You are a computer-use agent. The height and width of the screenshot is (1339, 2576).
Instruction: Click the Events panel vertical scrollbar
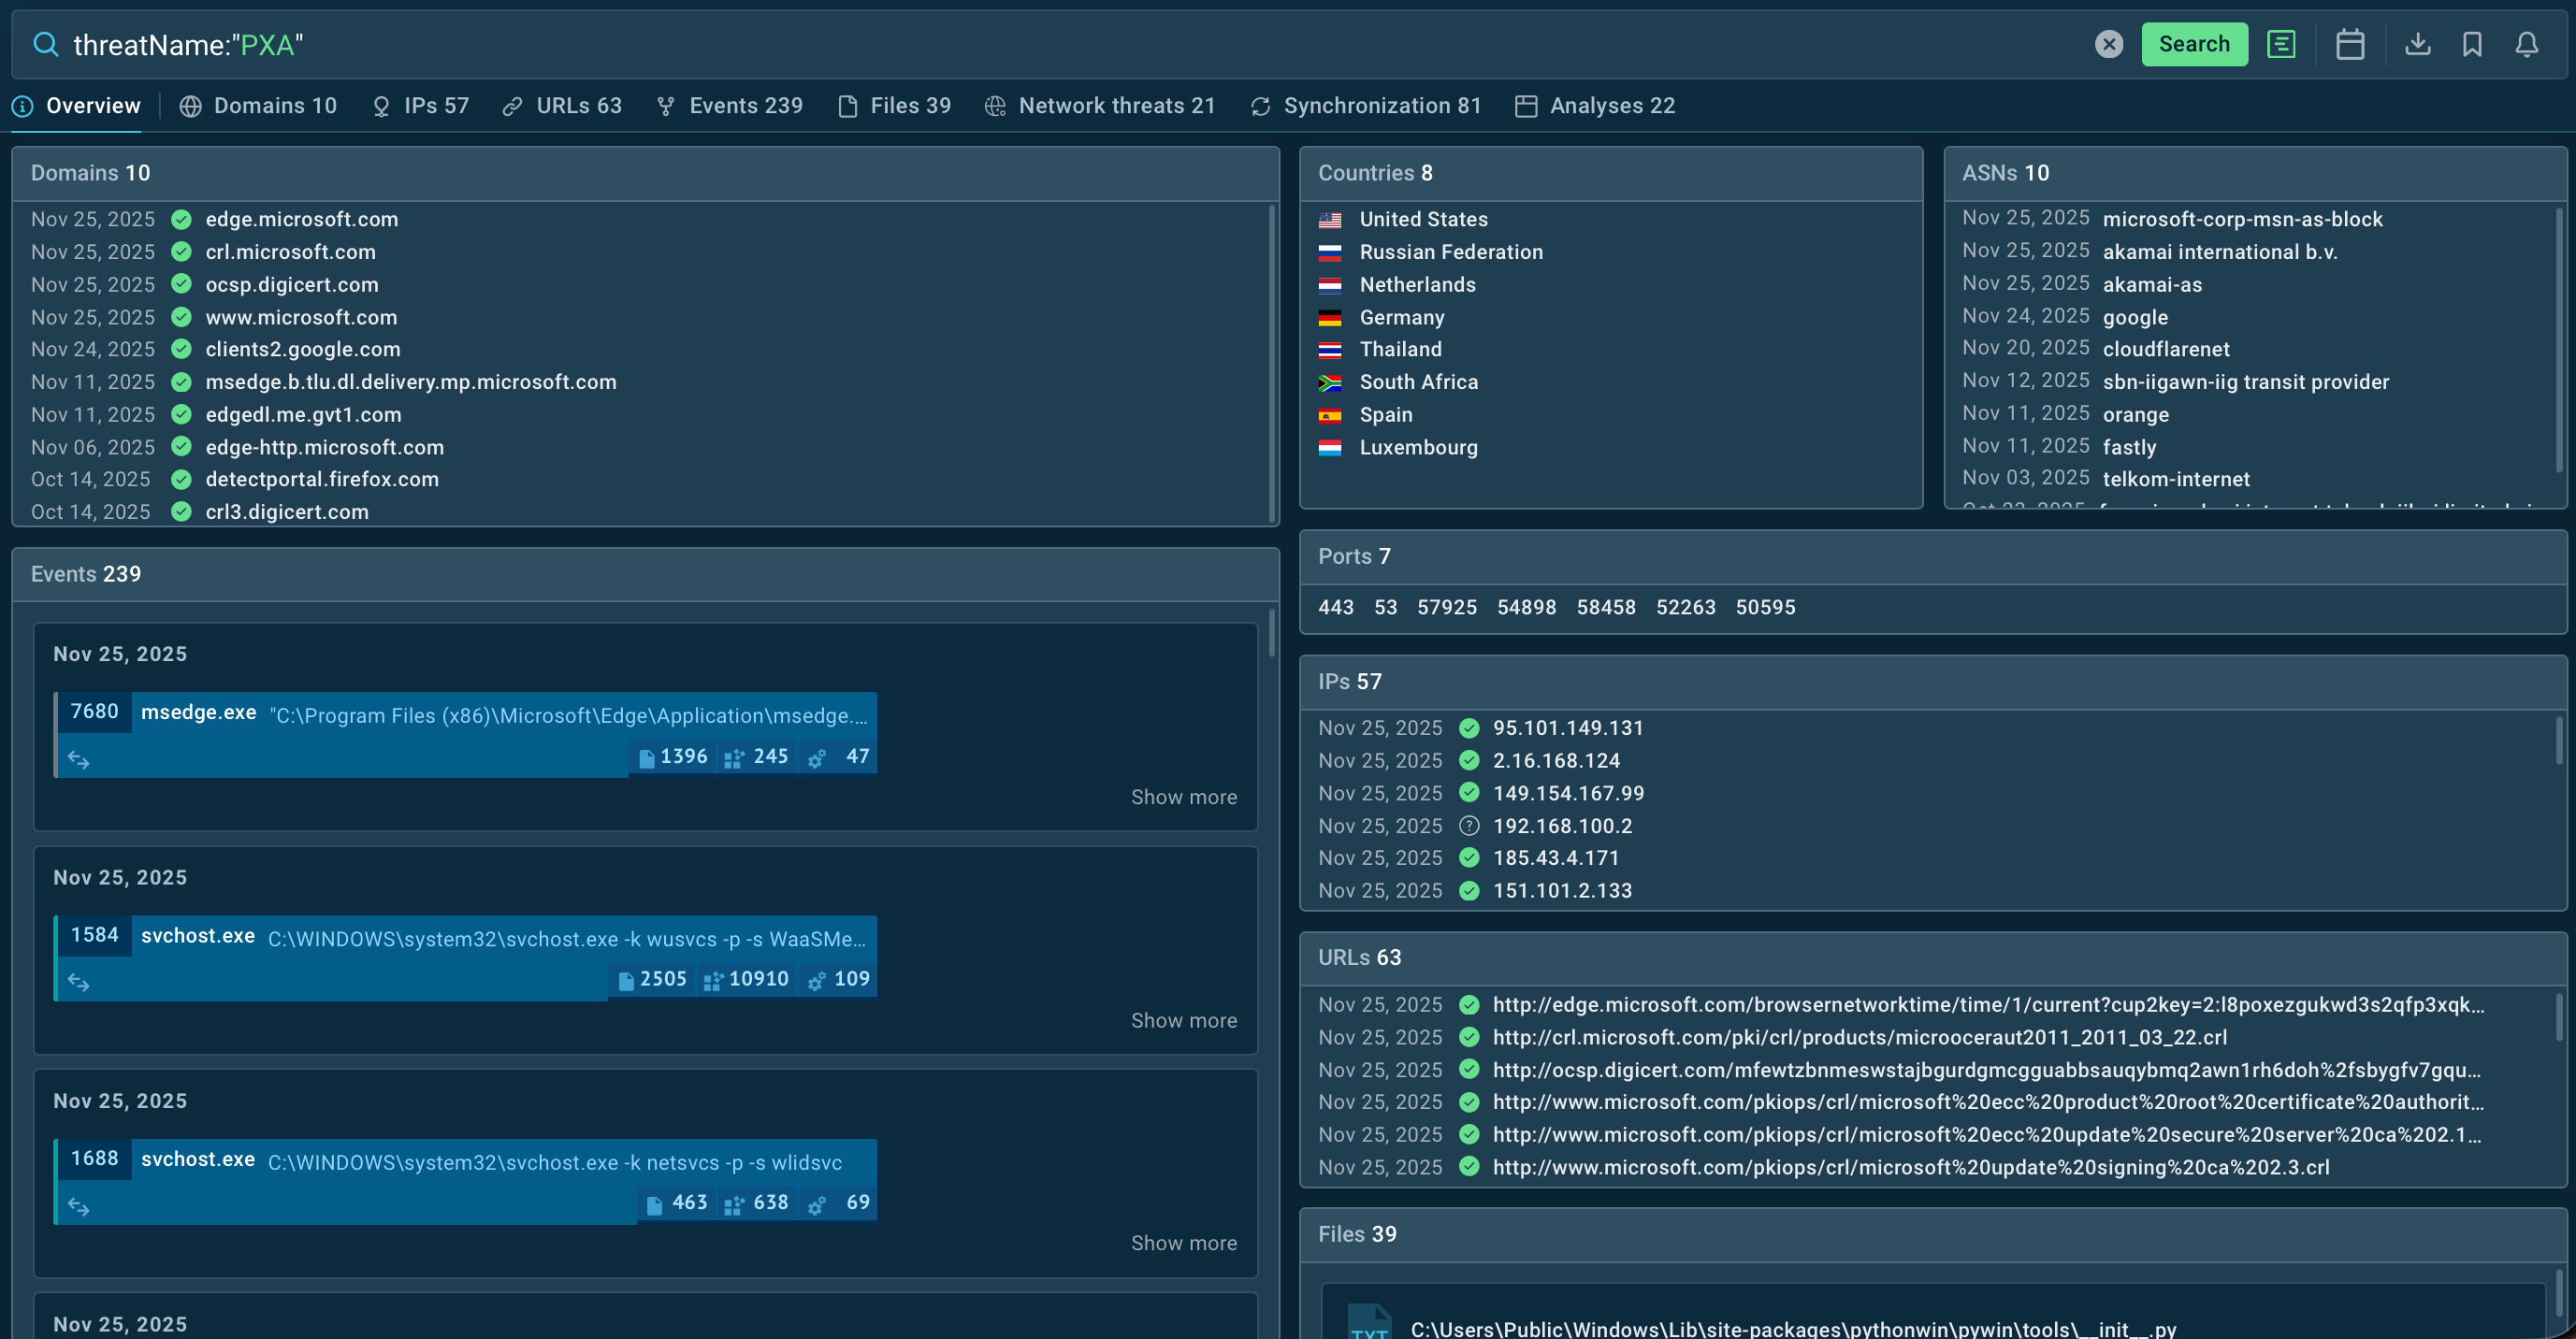click(1271, 633)
